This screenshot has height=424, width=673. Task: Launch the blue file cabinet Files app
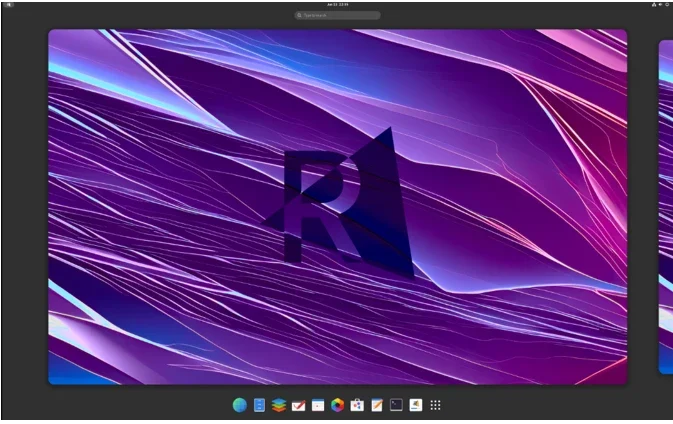coord(259,405)
